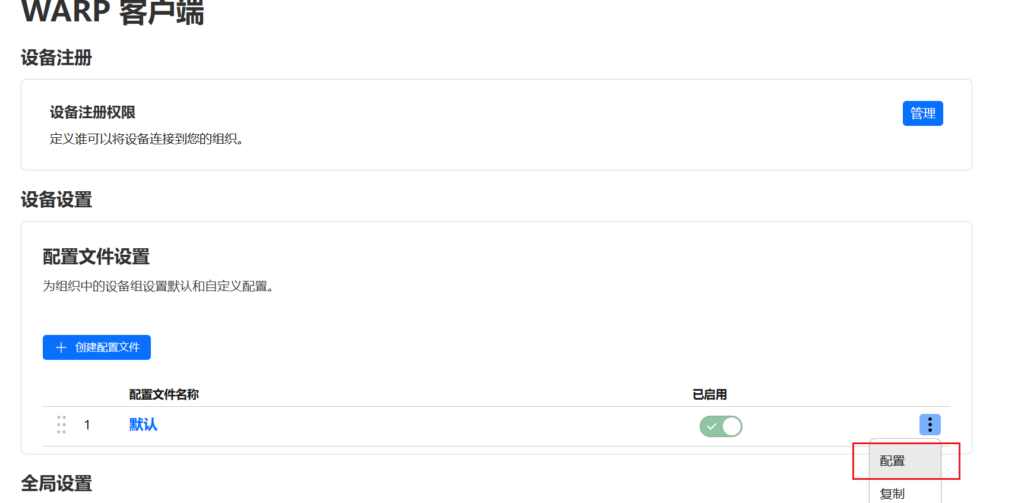Click the 定义谁可以将设备连接到您的组织 description
1024x503 pixels.
point(147,139)
